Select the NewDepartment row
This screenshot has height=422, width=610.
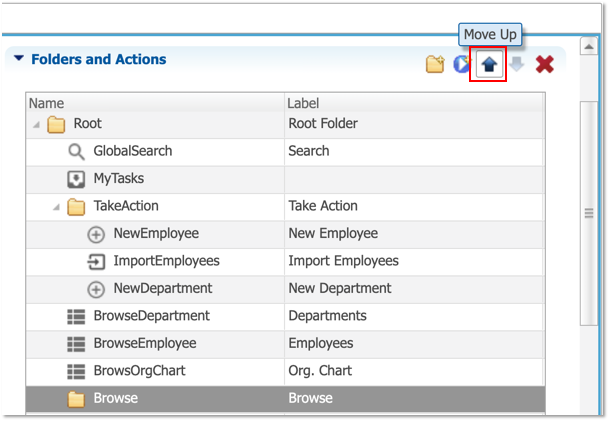tap(285, 289)
